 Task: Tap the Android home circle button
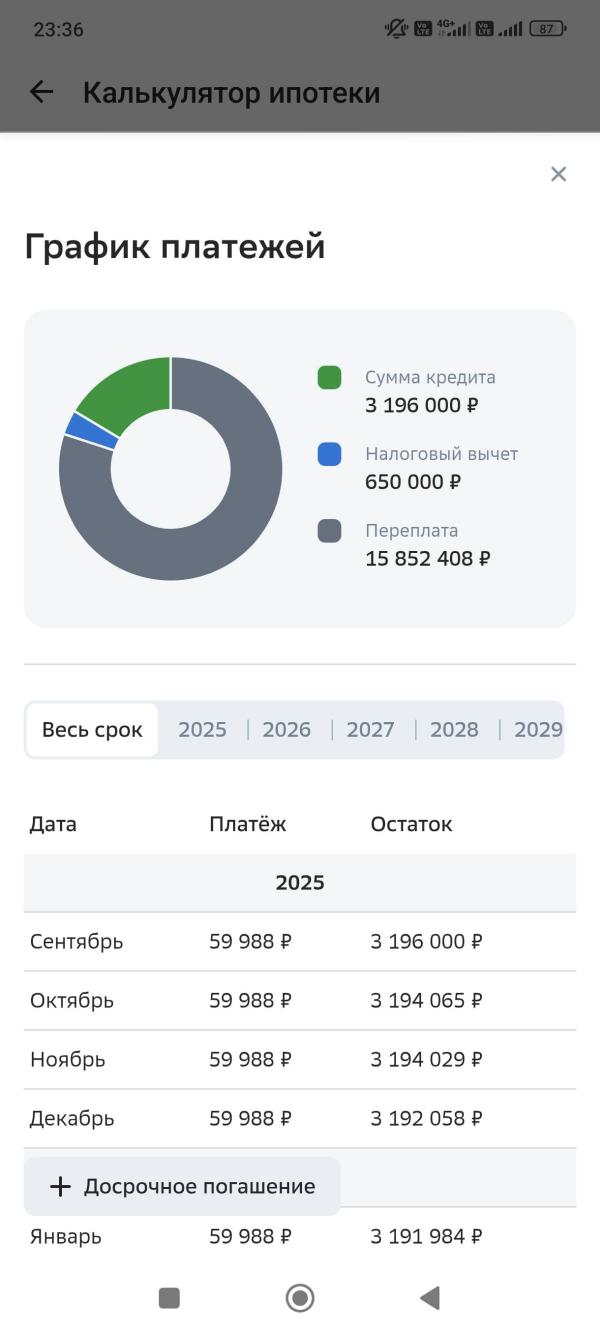[x=300, y=1298]
